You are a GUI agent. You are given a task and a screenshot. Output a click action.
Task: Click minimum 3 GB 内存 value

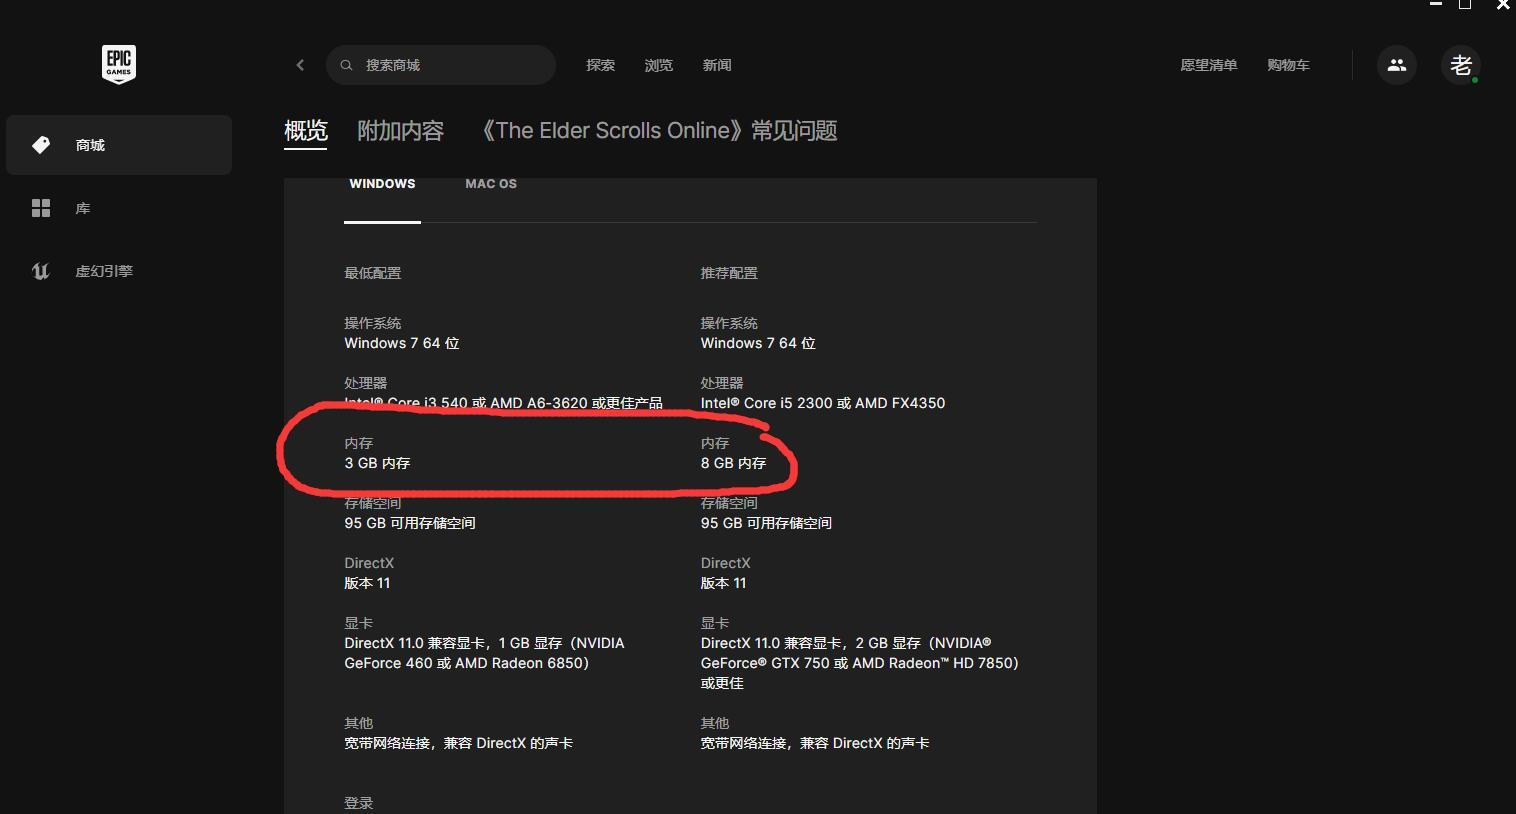[x=377, y=463]
